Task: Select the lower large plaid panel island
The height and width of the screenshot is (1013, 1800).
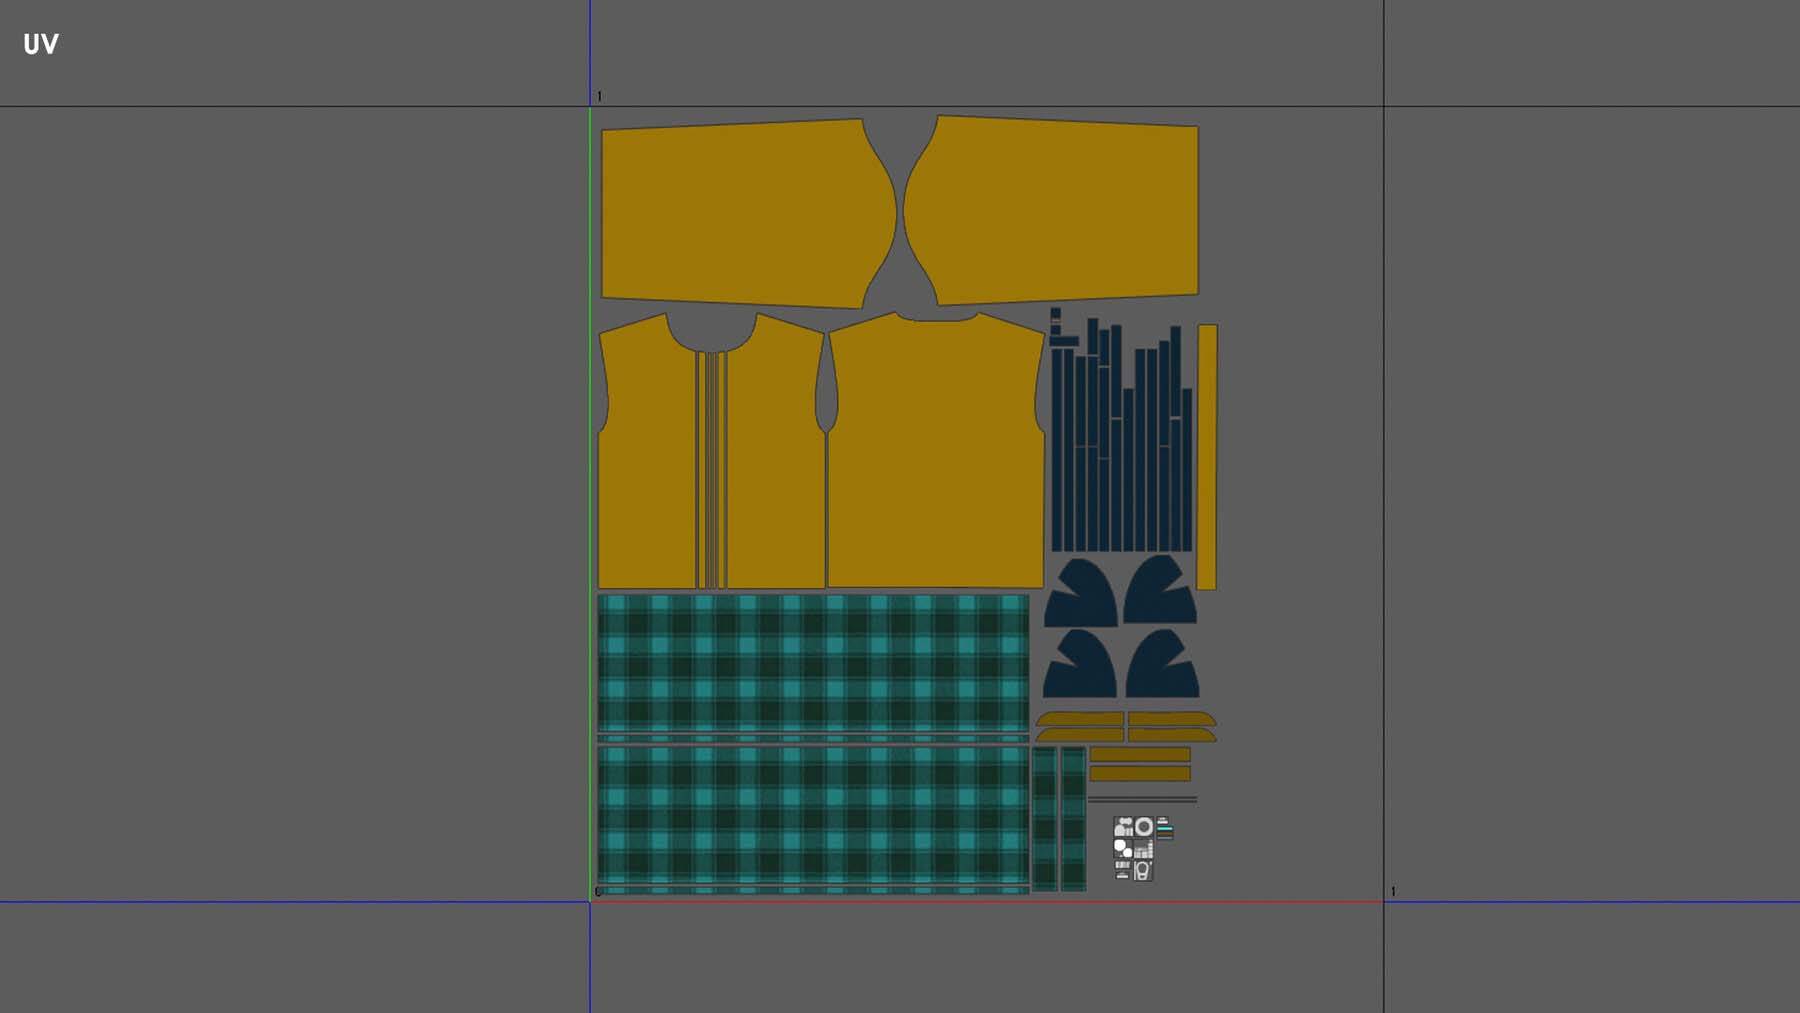Action: coord(813,815)
